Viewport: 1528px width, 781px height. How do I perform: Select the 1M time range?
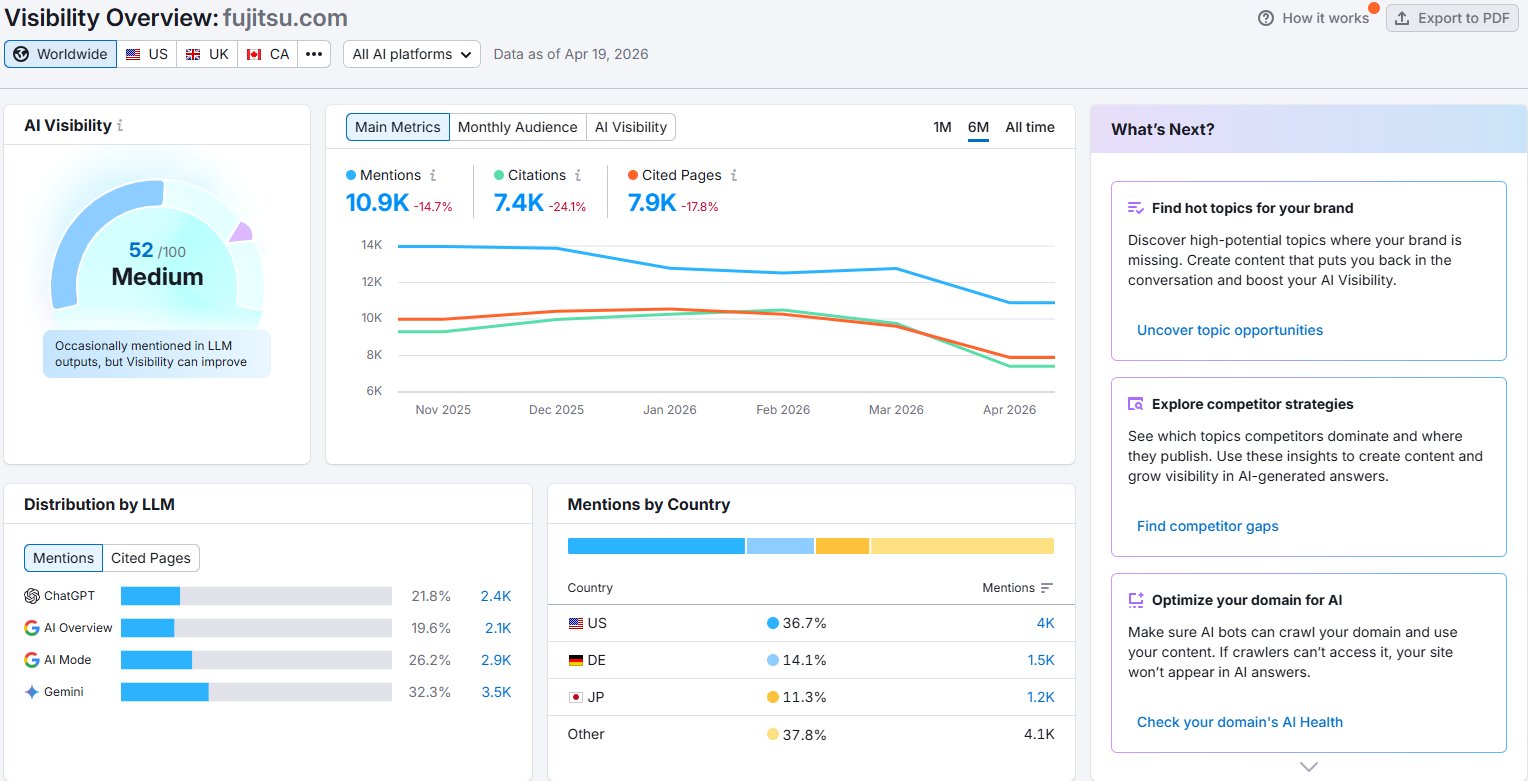click(x=942, y=127)
